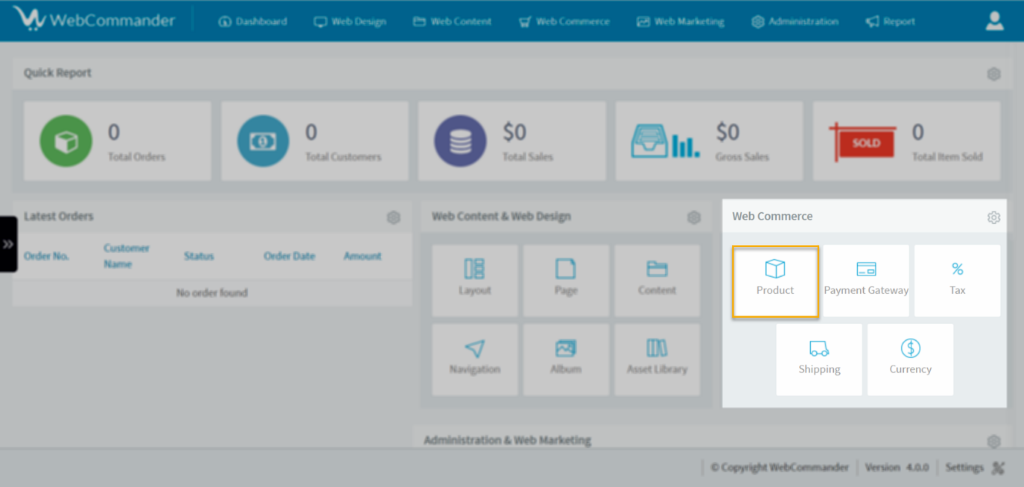Click the purple Total Sales coins icon
Image resolution: width=1024 pixels, height=487 pixels.
[x=460, y=141]
